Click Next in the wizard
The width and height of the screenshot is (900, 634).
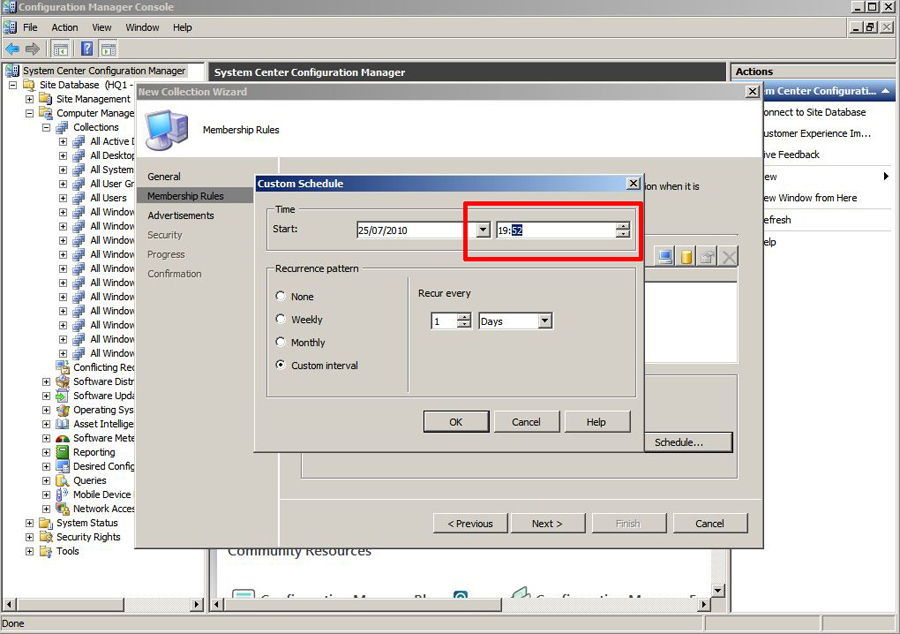click(x=547, y=523)
